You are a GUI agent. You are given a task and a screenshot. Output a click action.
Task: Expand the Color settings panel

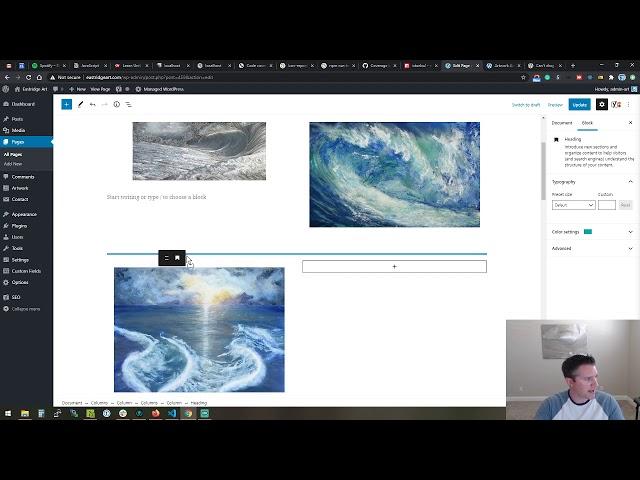pos(630,232)
